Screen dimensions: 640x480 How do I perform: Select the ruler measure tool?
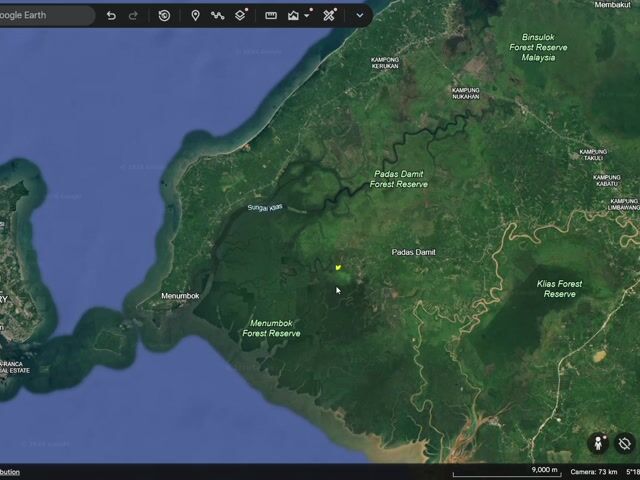tap(271, 16)
